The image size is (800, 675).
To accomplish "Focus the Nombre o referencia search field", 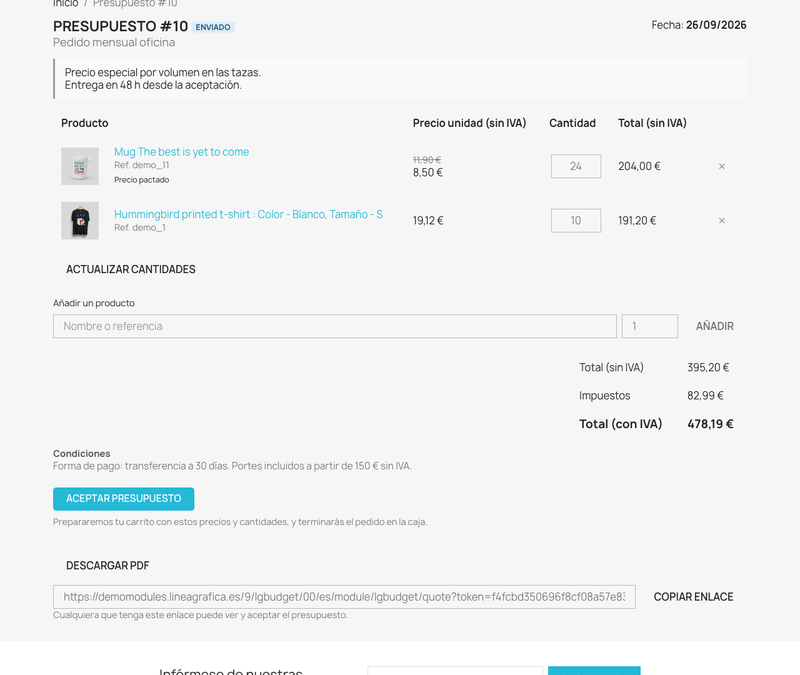I will [x=335, y=326].
